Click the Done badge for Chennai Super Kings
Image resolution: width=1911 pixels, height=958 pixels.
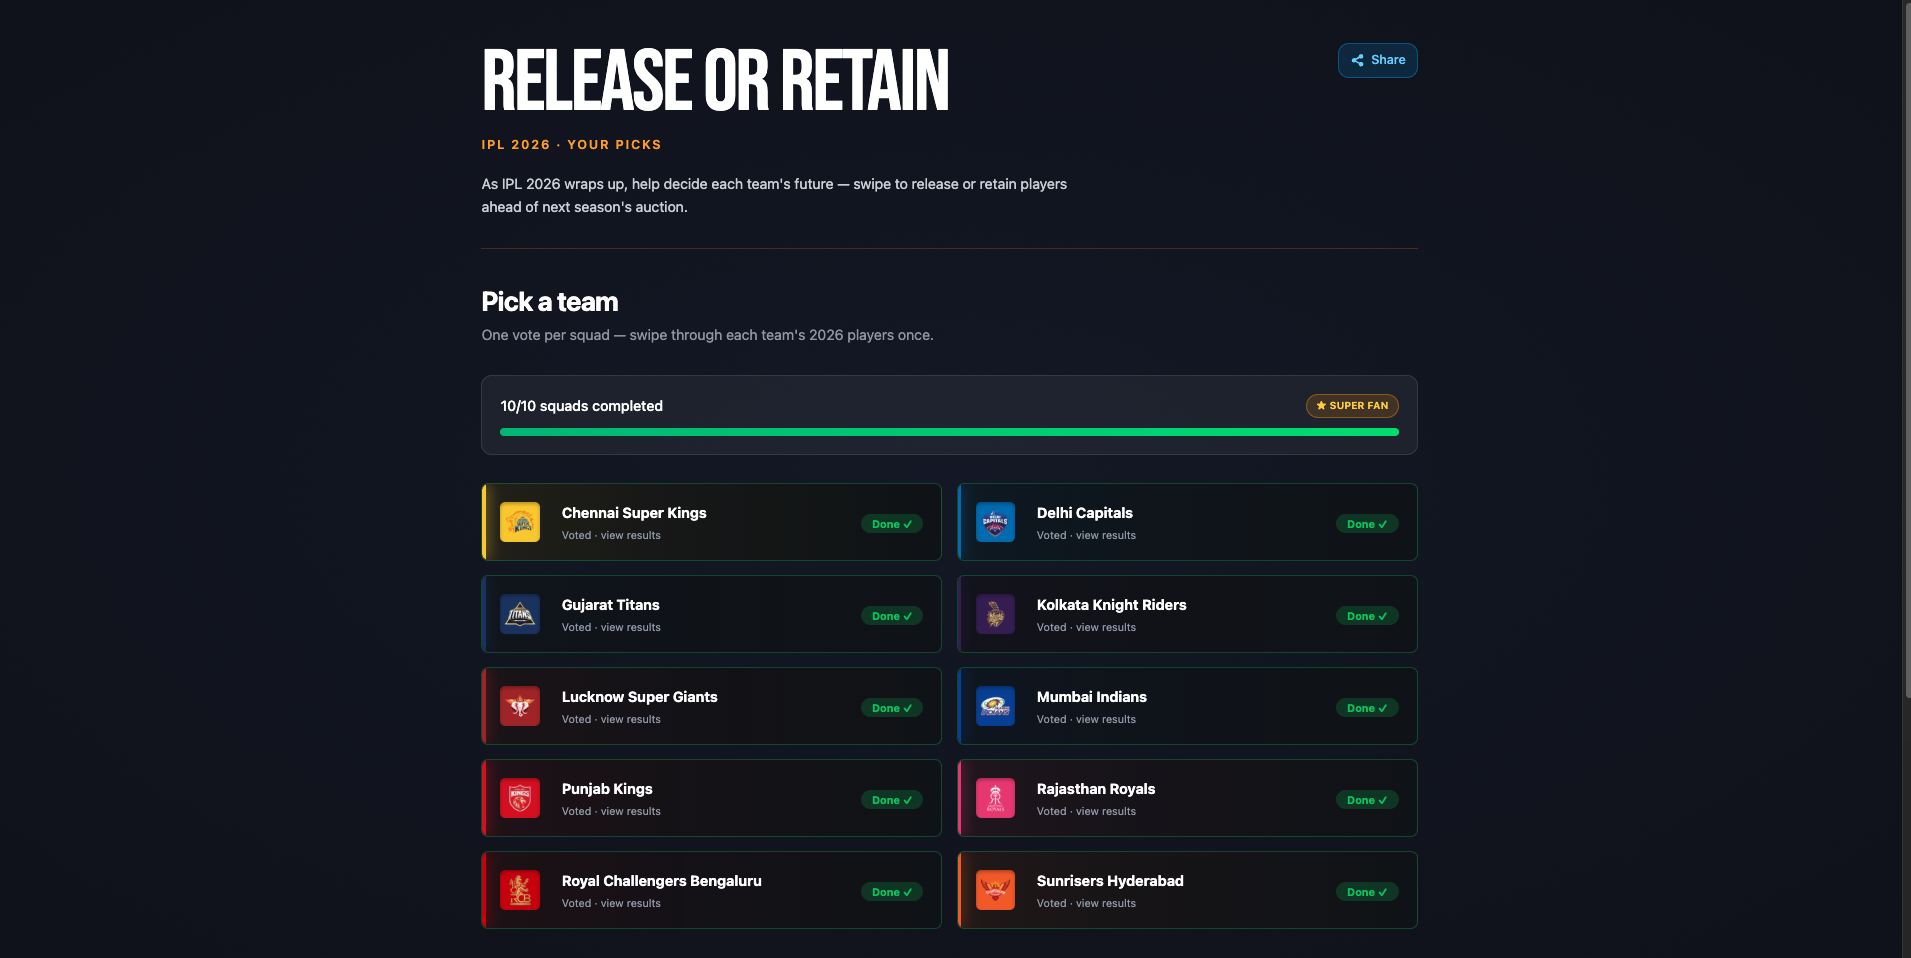[x=892, y=524]
